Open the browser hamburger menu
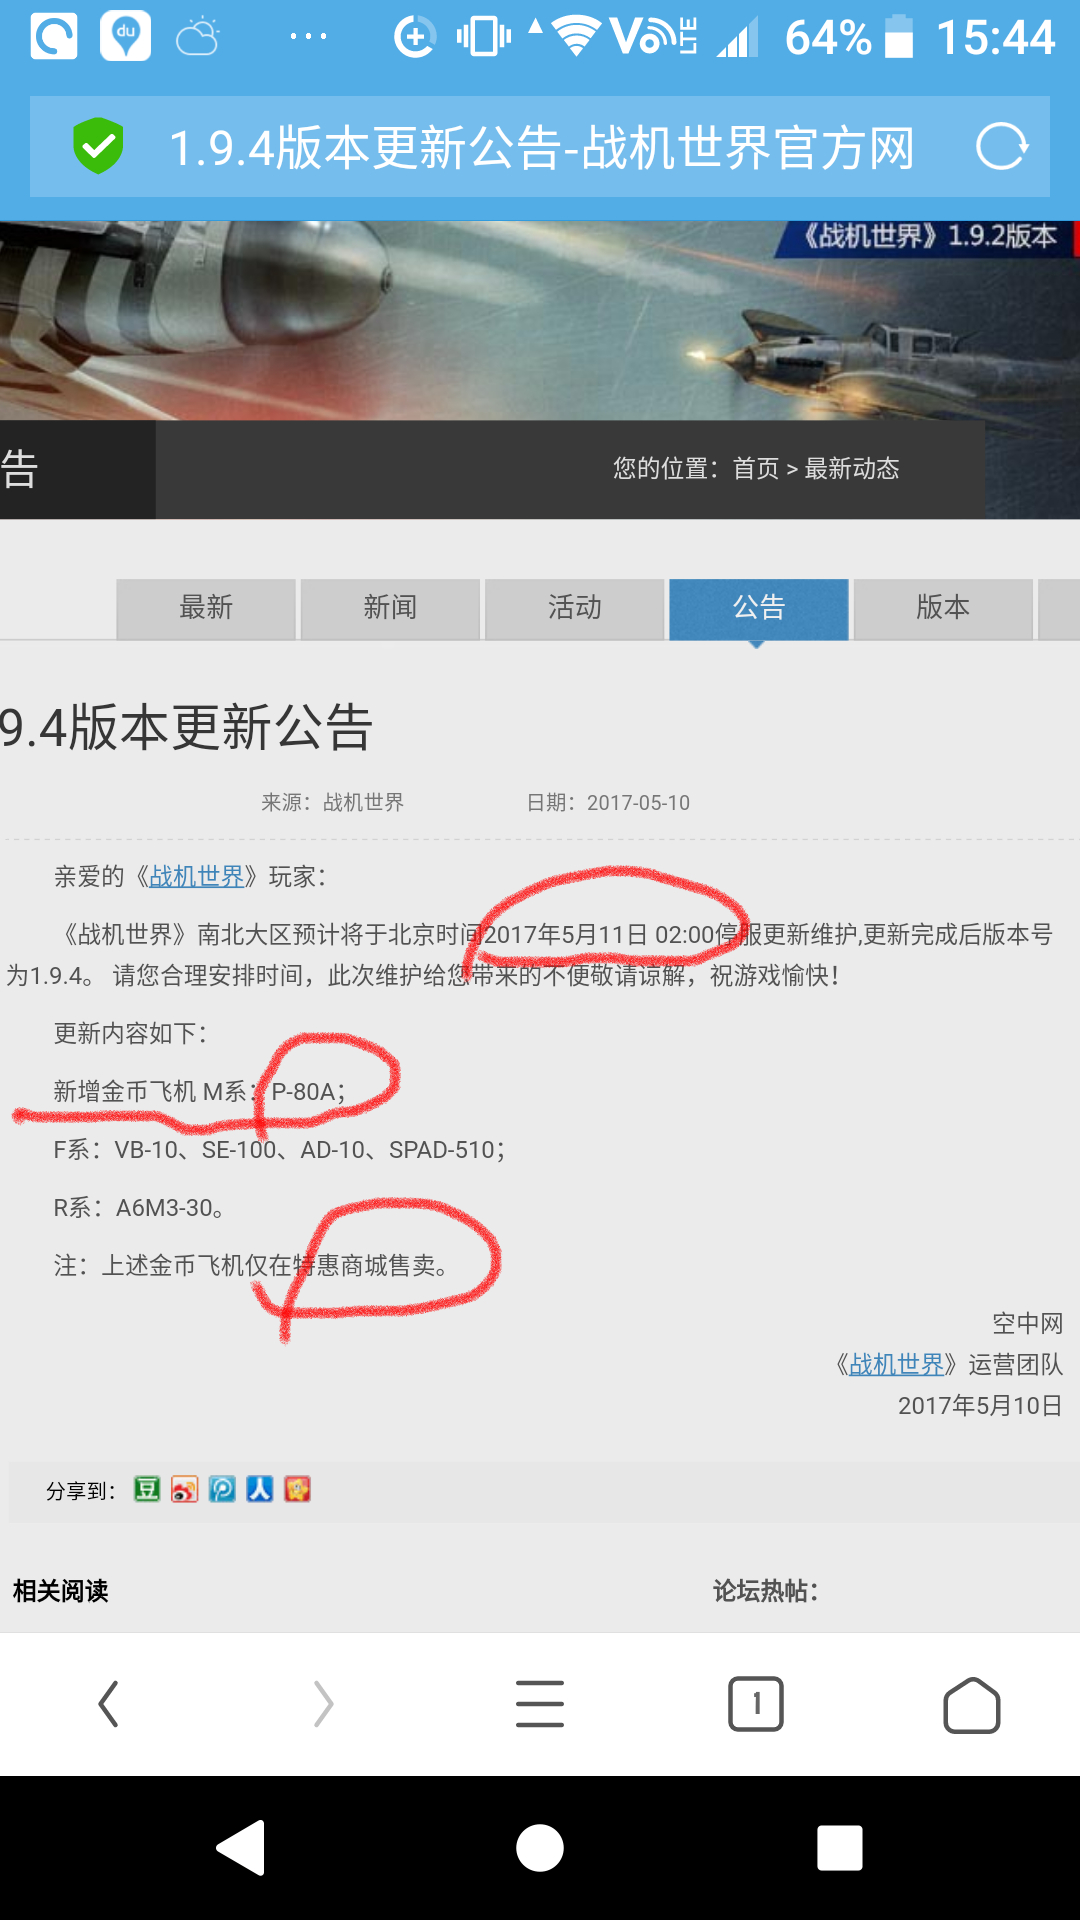Viewport: 1080px width, 1920px height. coord(540,1704)
